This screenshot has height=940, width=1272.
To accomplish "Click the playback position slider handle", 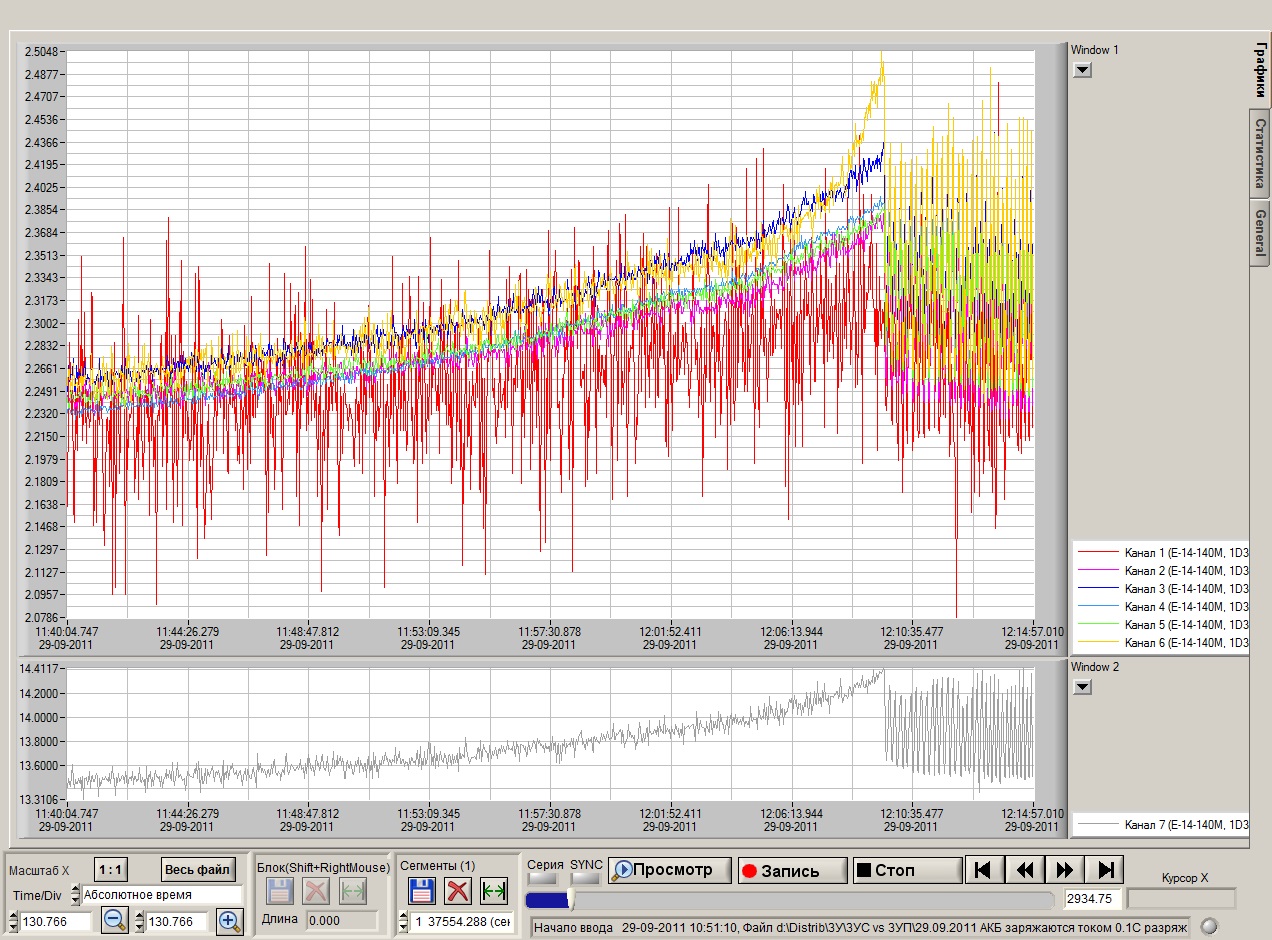I will (x=570, y=900).
